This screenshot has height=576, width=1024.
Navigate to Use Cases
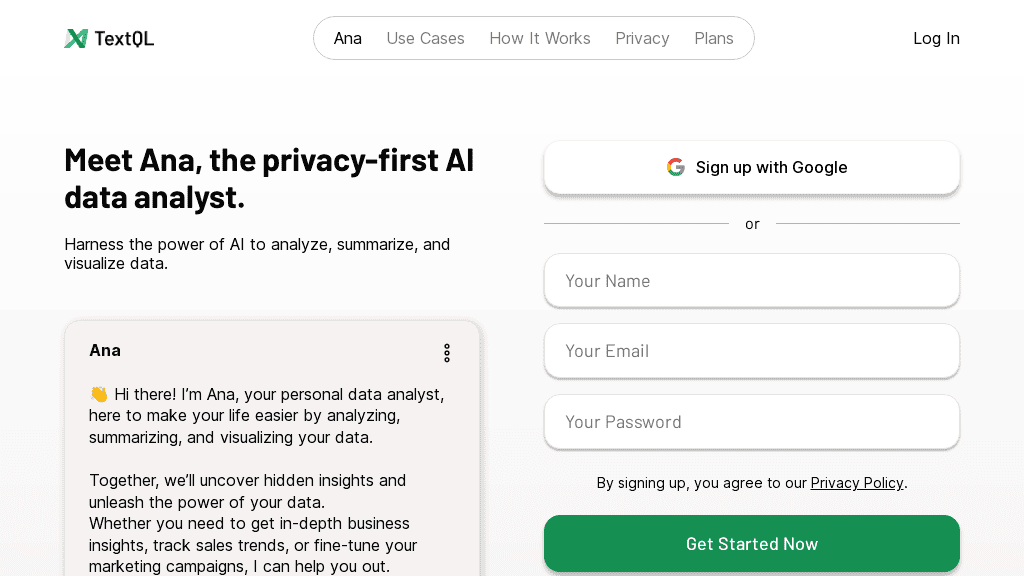(425, 38)
